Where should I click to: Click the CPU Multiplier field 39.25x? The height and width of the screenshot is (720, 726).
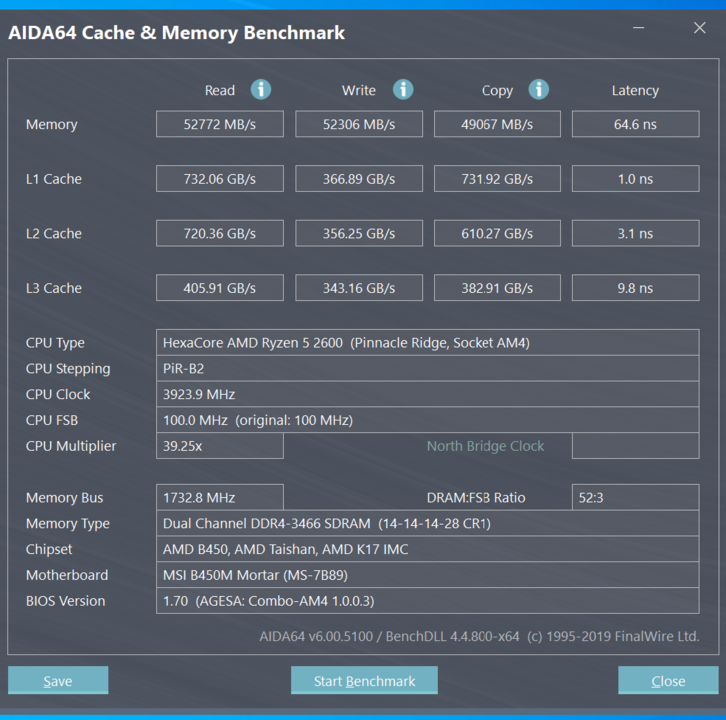(x=220, y=446)
